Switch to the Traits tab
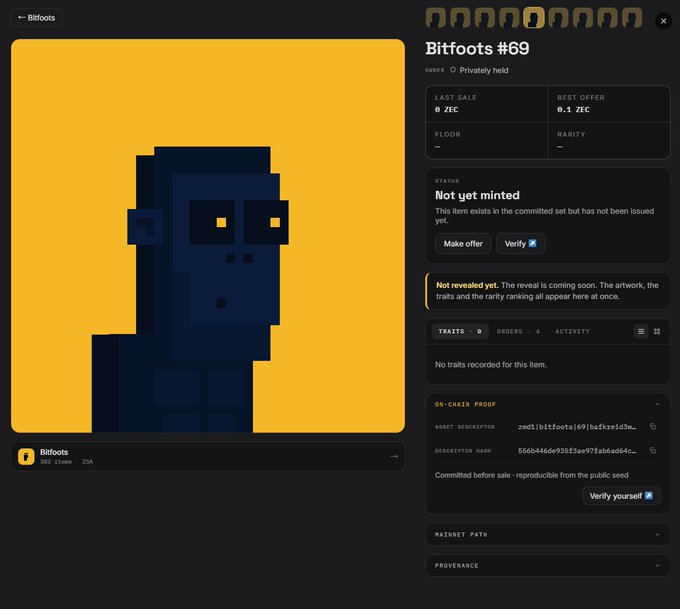The image size is (680, 609). point(460,331)
